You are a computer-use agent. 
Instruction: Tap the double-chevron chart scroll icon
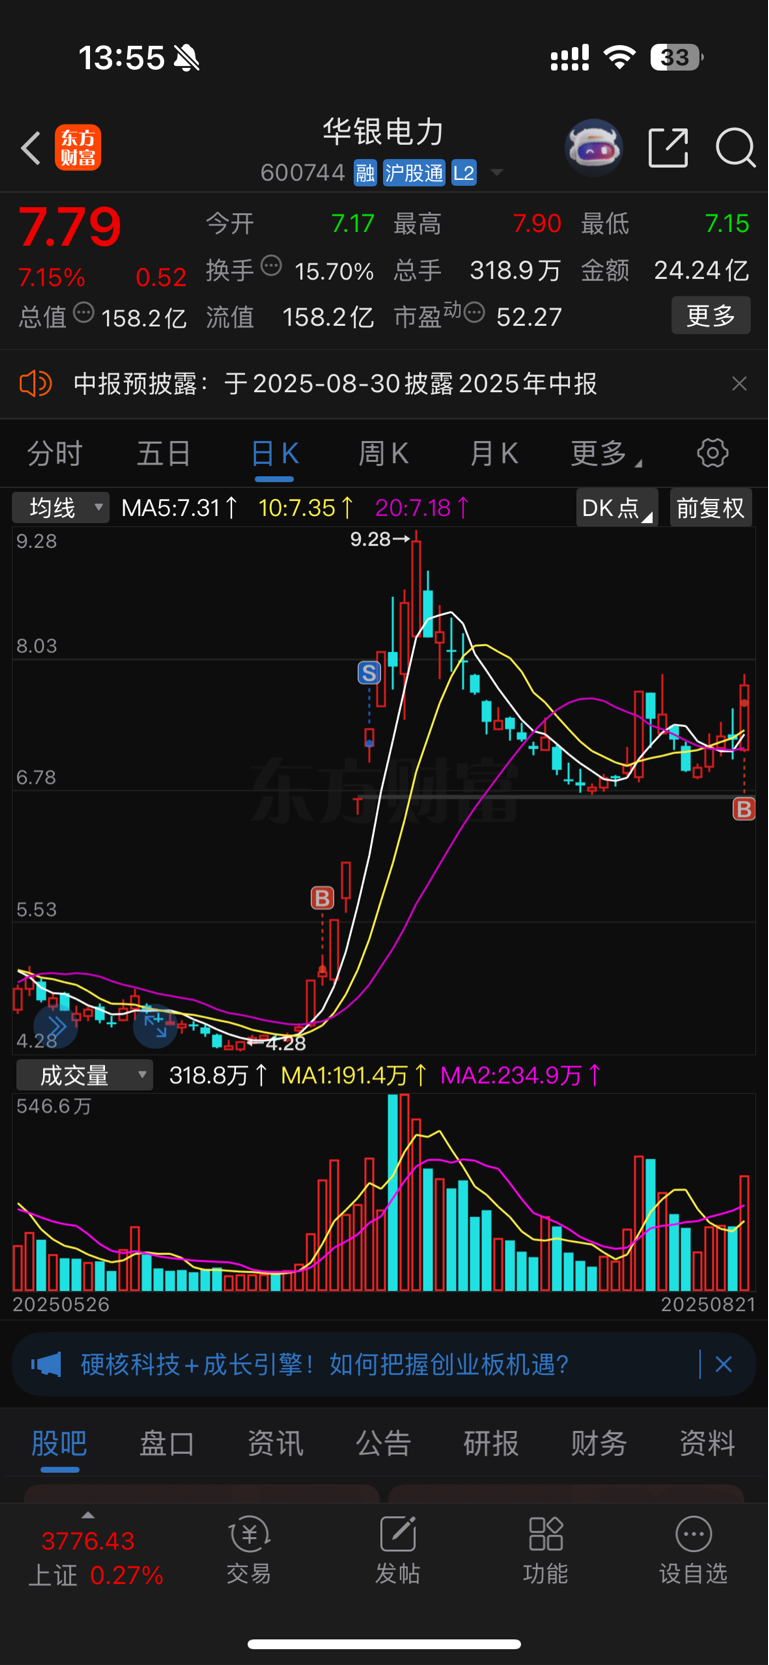(56, 1026)
